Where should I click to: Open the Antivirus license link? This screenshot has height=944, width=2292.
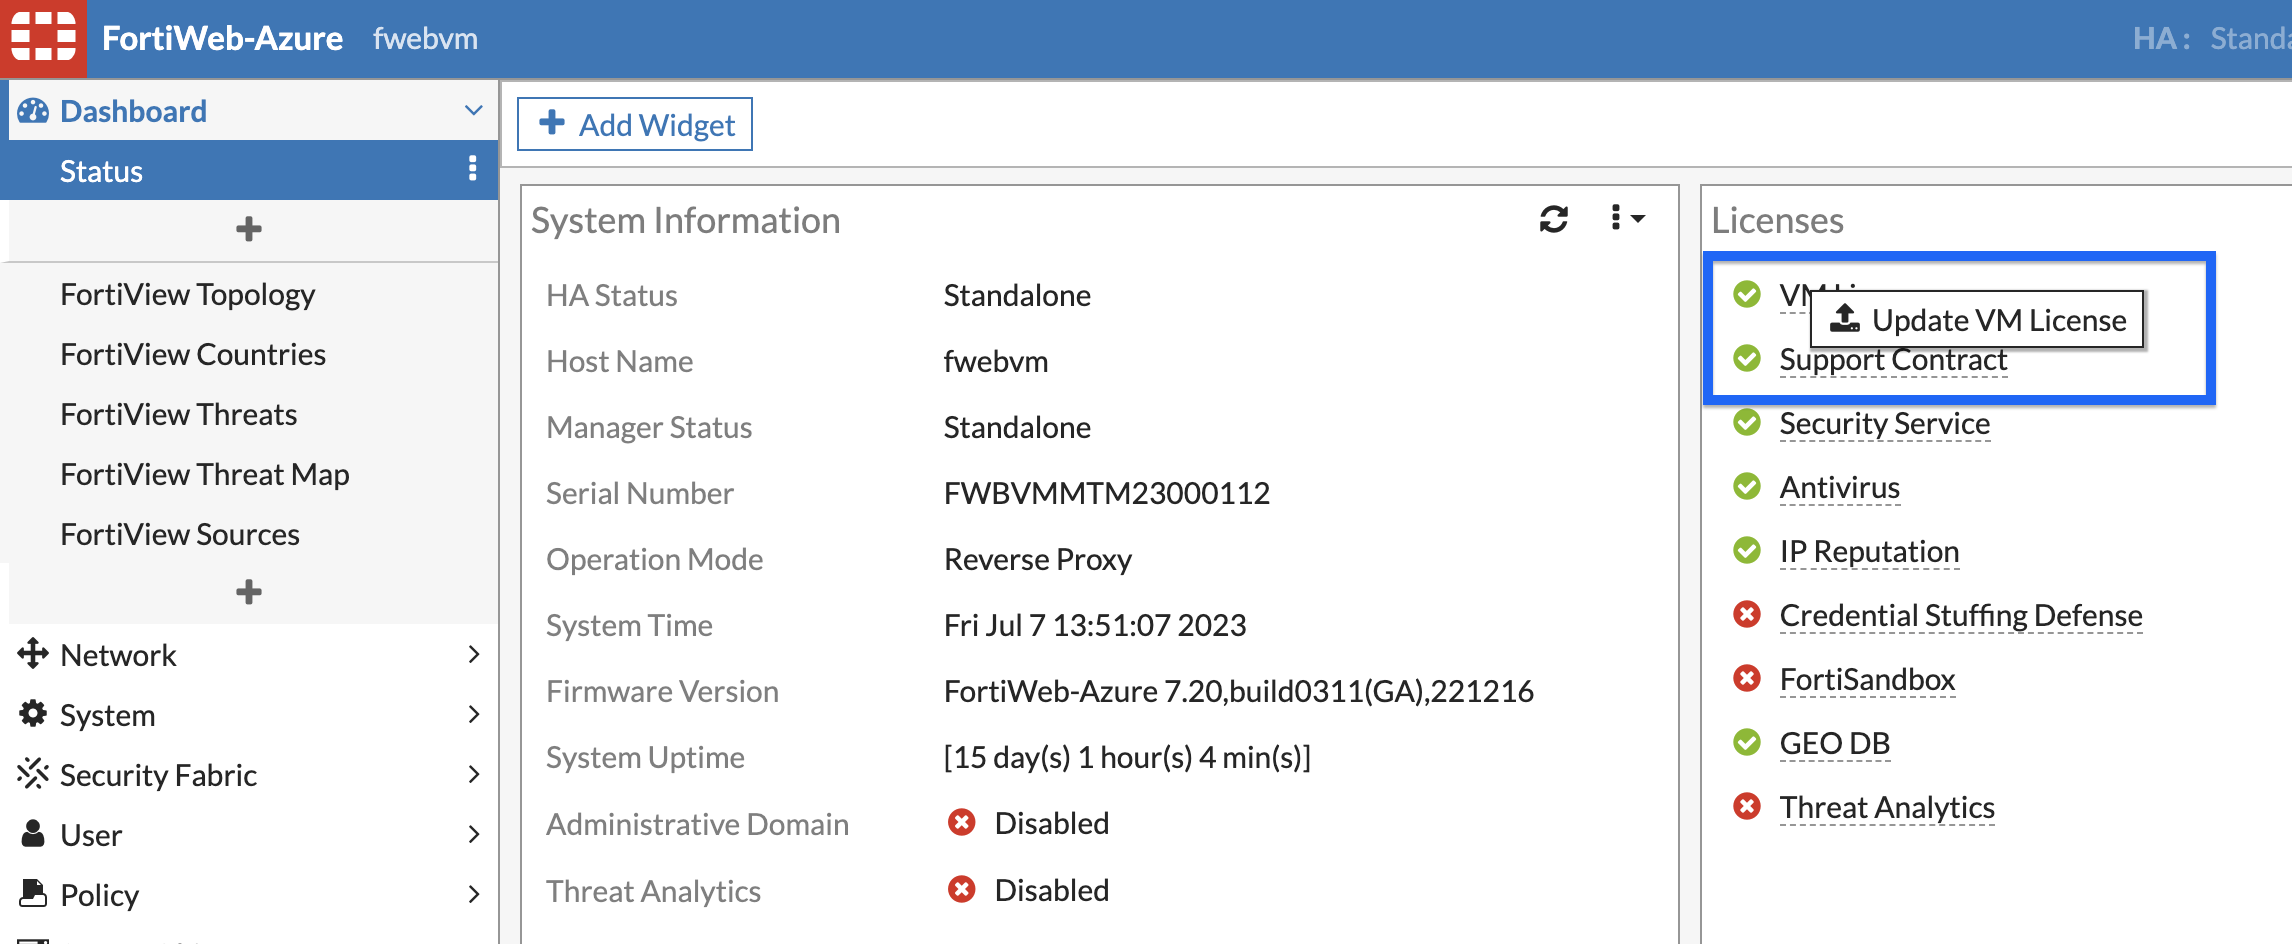pos(1839,487)
